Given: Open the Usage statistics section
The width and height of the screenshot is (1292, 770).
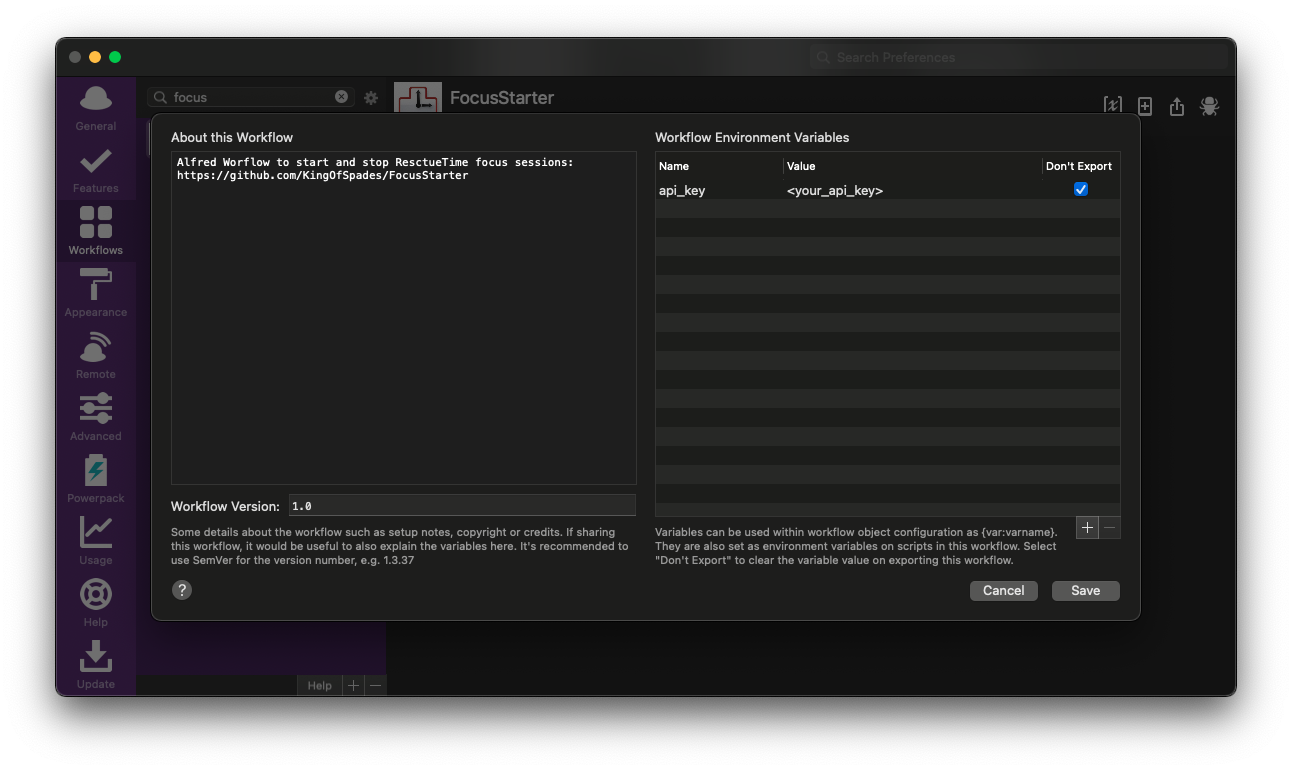Looking at the screenshot, I should point(96,542).
